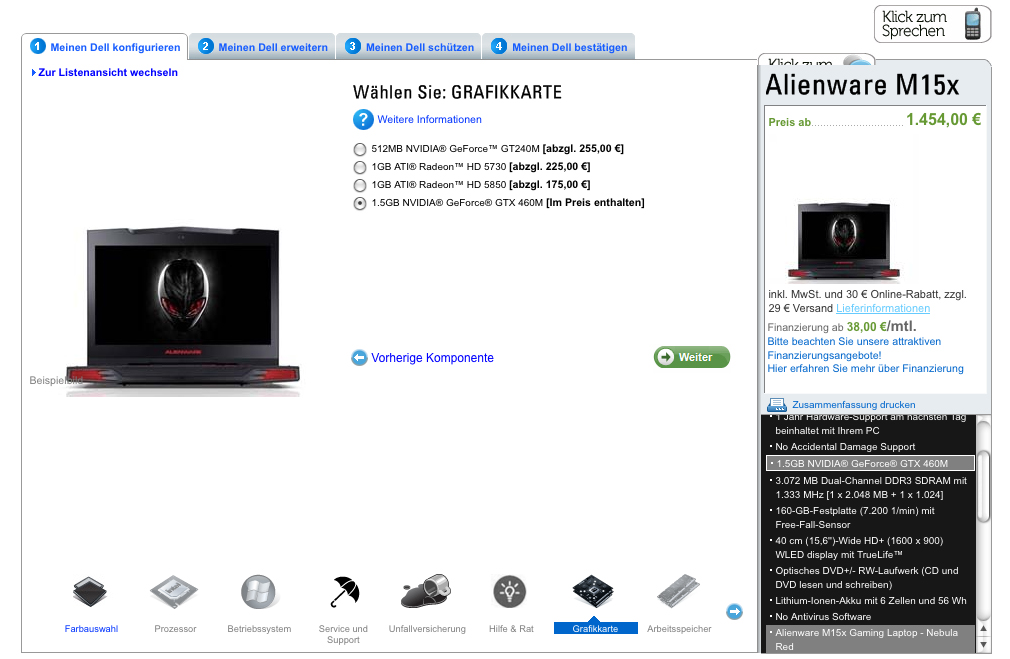Click Bitte beachten Sie unsere attraktiven Finanzierungsangebote

(x=854, y=348)
